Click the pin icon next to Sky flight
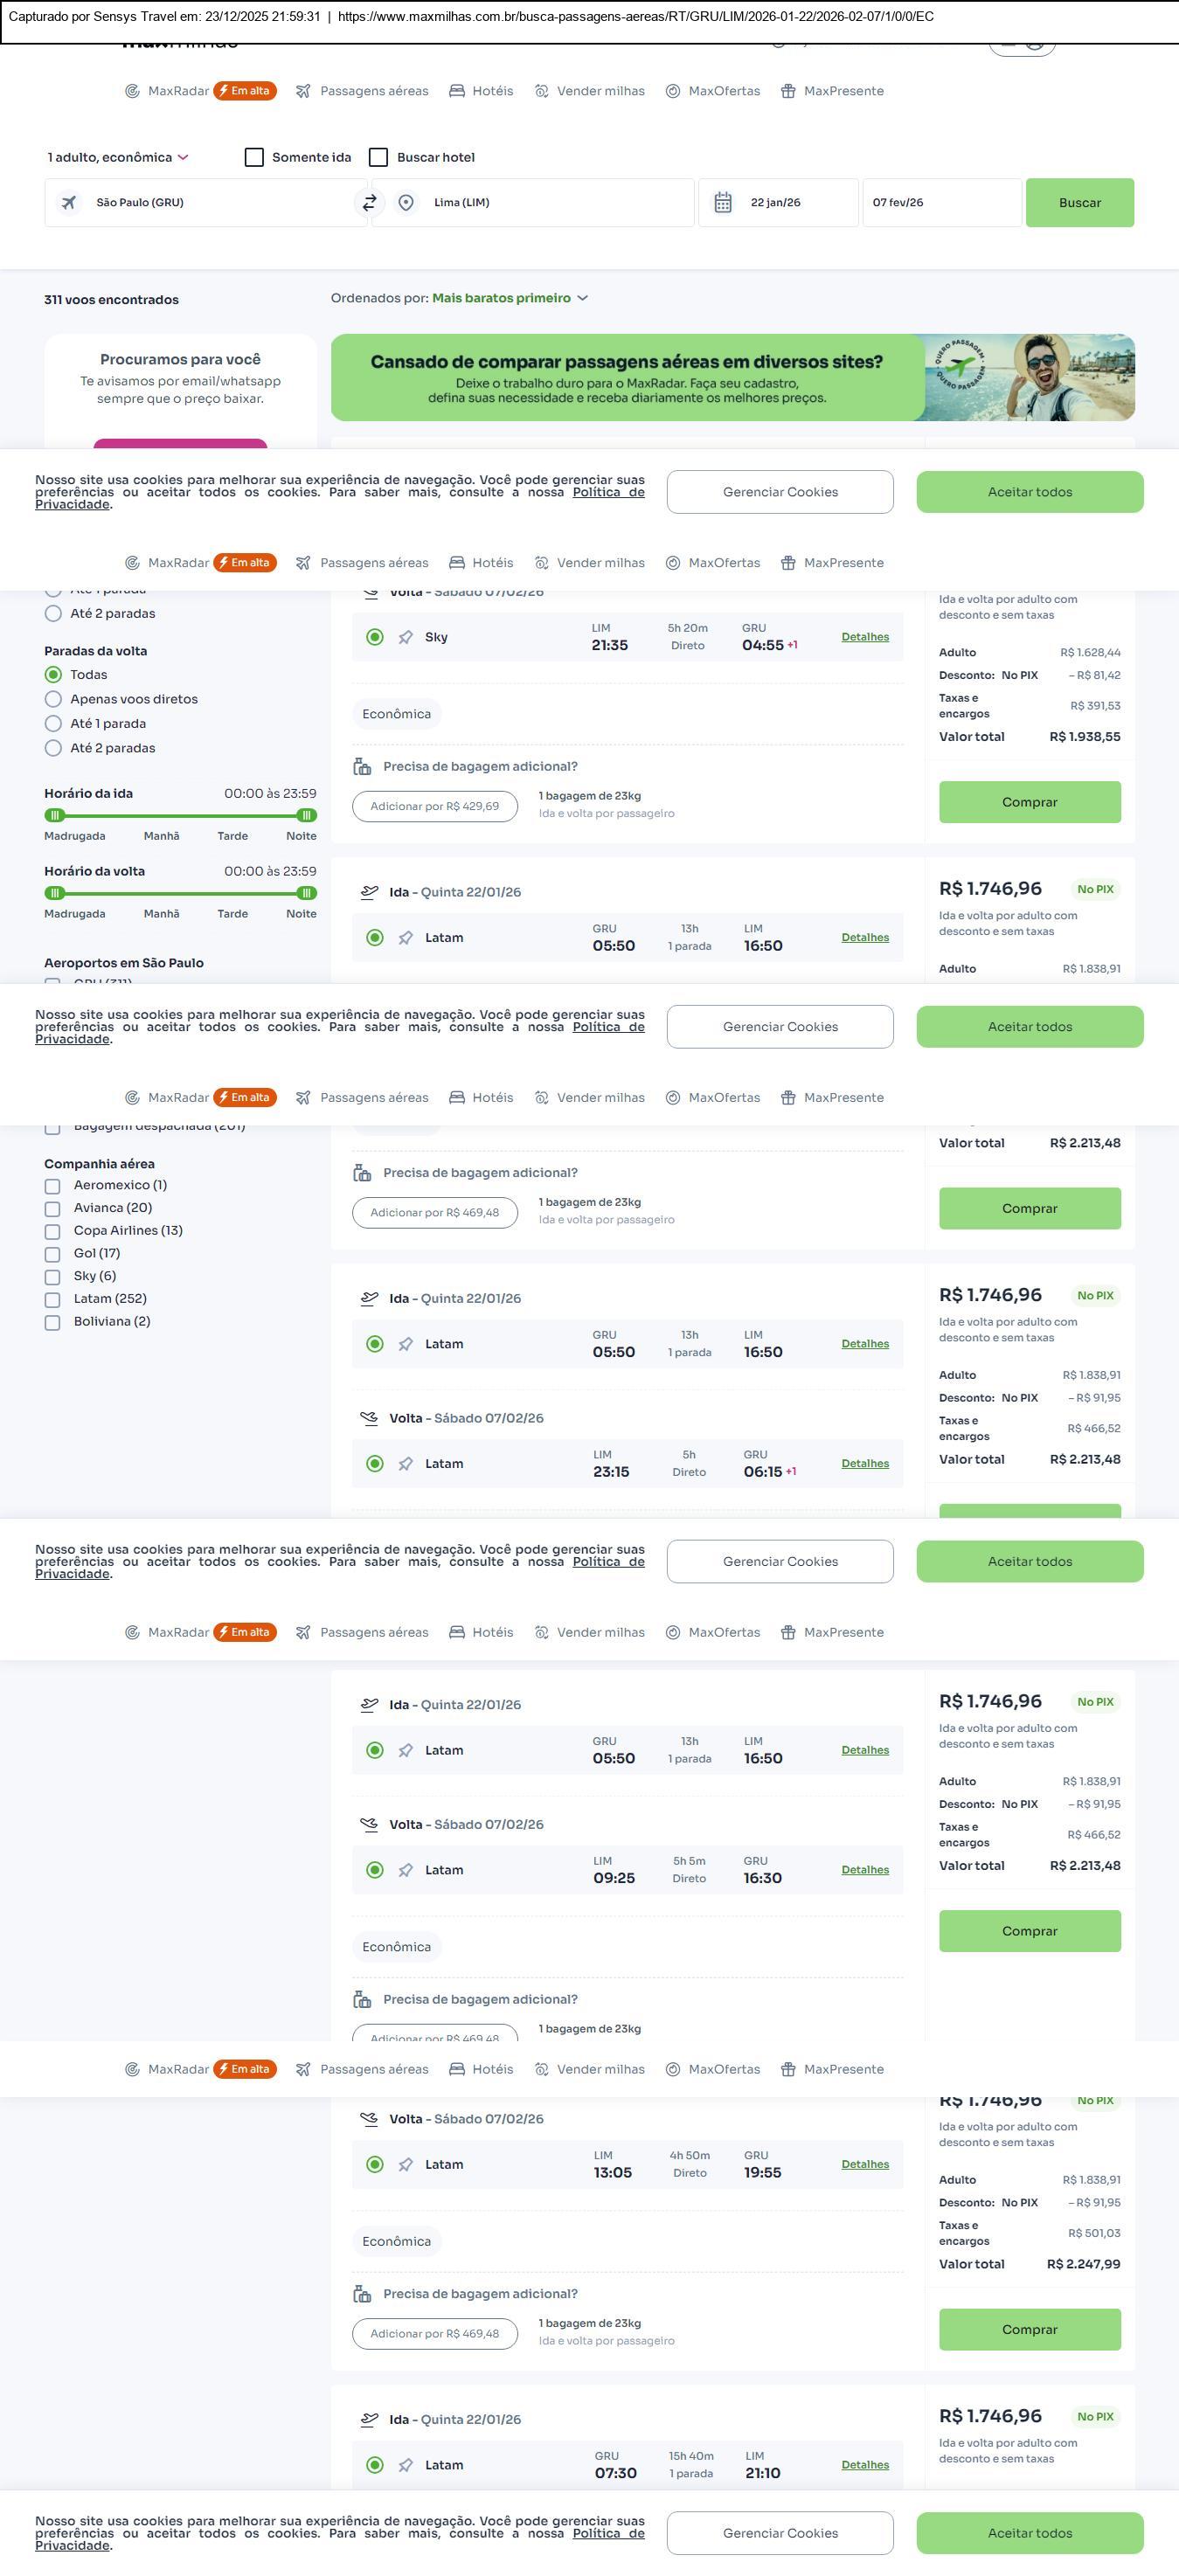1179x2576 pixels. click(x=406, y=638)
